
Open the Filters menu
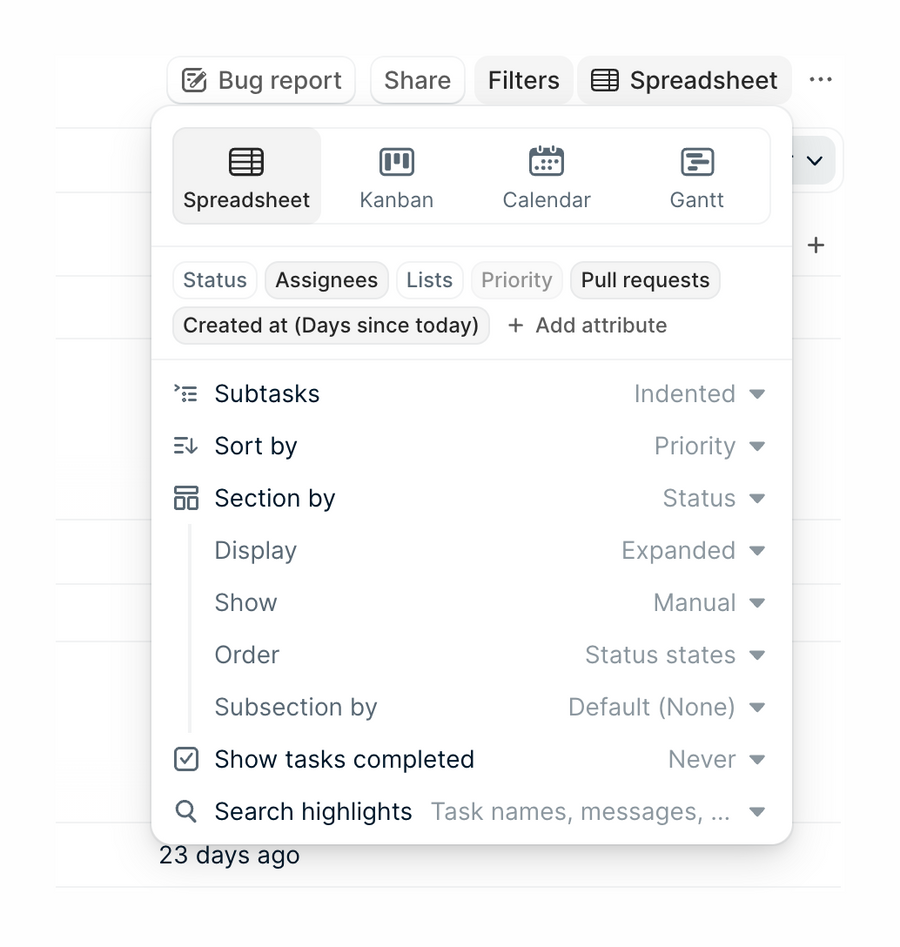pos(523,80)
